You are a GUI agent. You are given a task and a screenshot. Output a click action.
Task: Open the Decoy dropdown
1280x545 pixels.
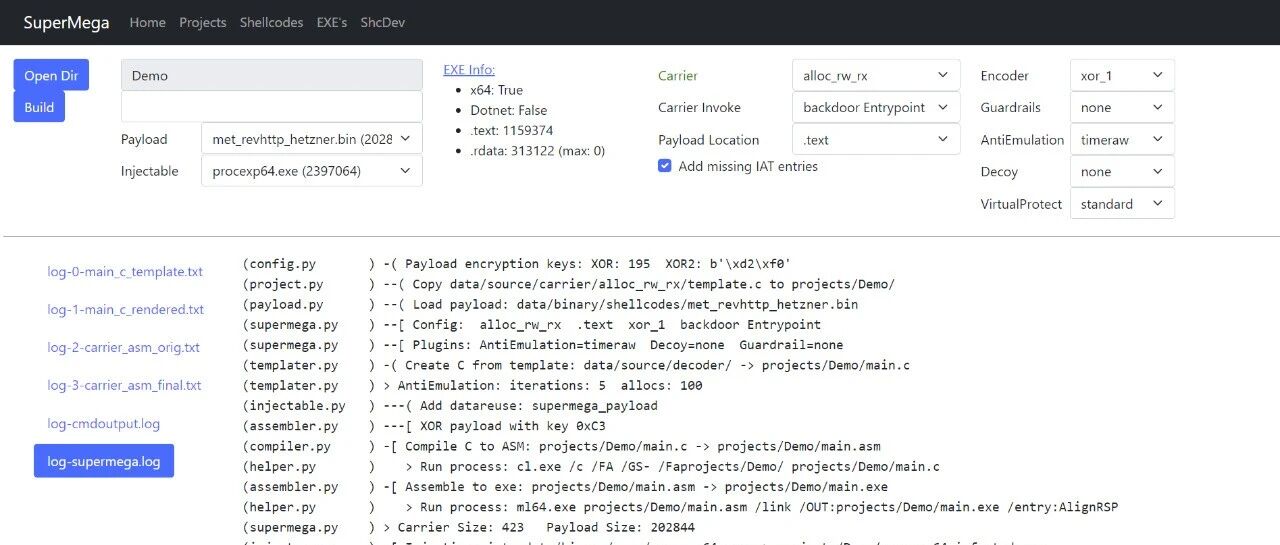point(1122,171)
